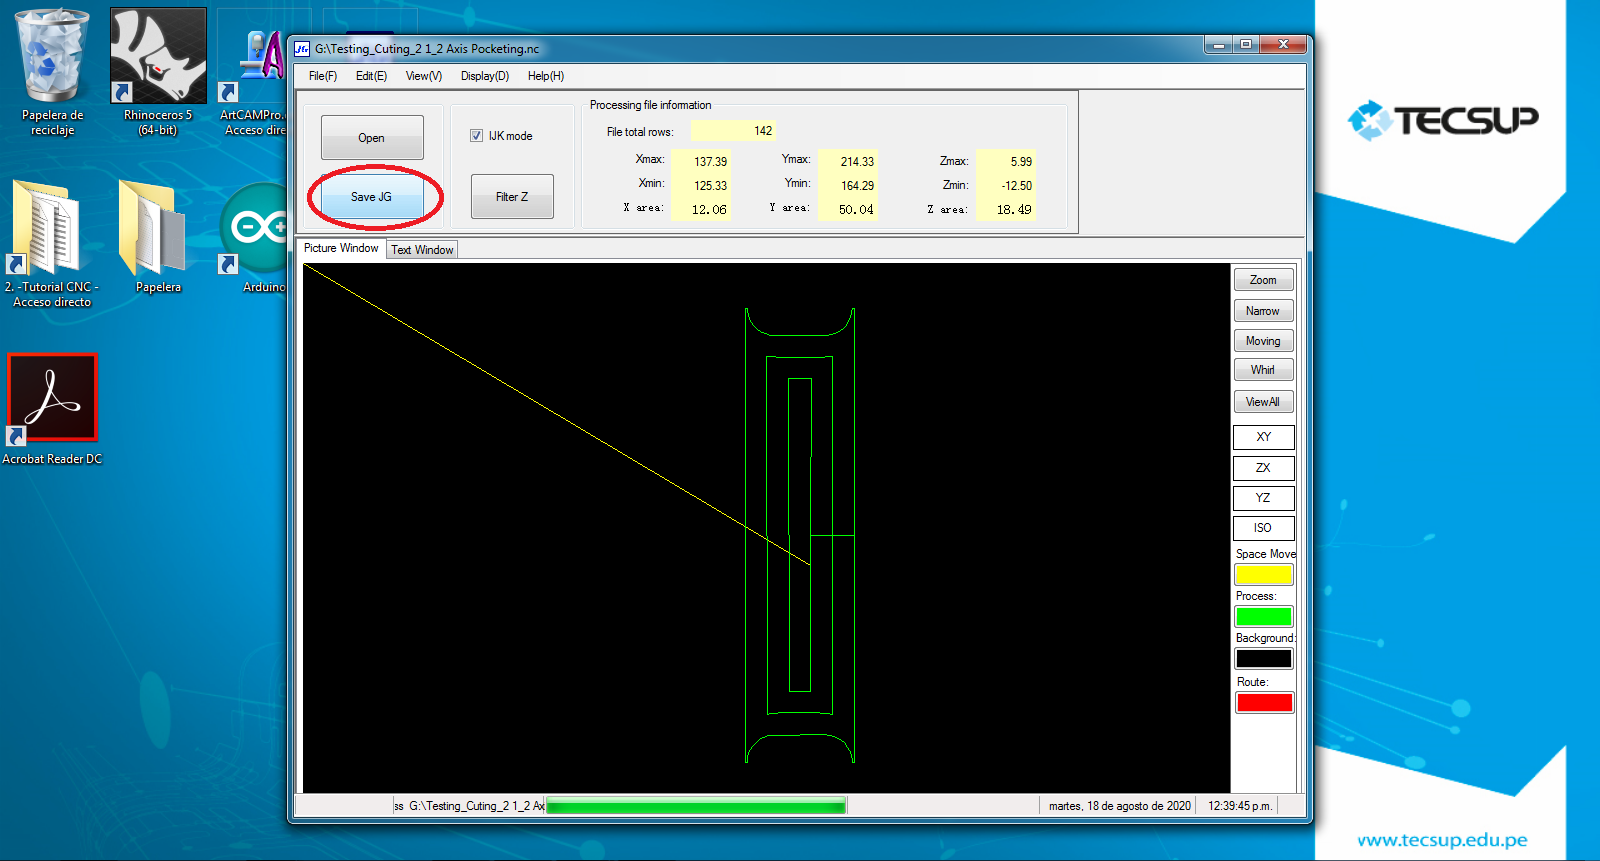Open the Papelera de reciclaje desktop icon
This screenshot has width=1600, height=861.
pos(52,70)
